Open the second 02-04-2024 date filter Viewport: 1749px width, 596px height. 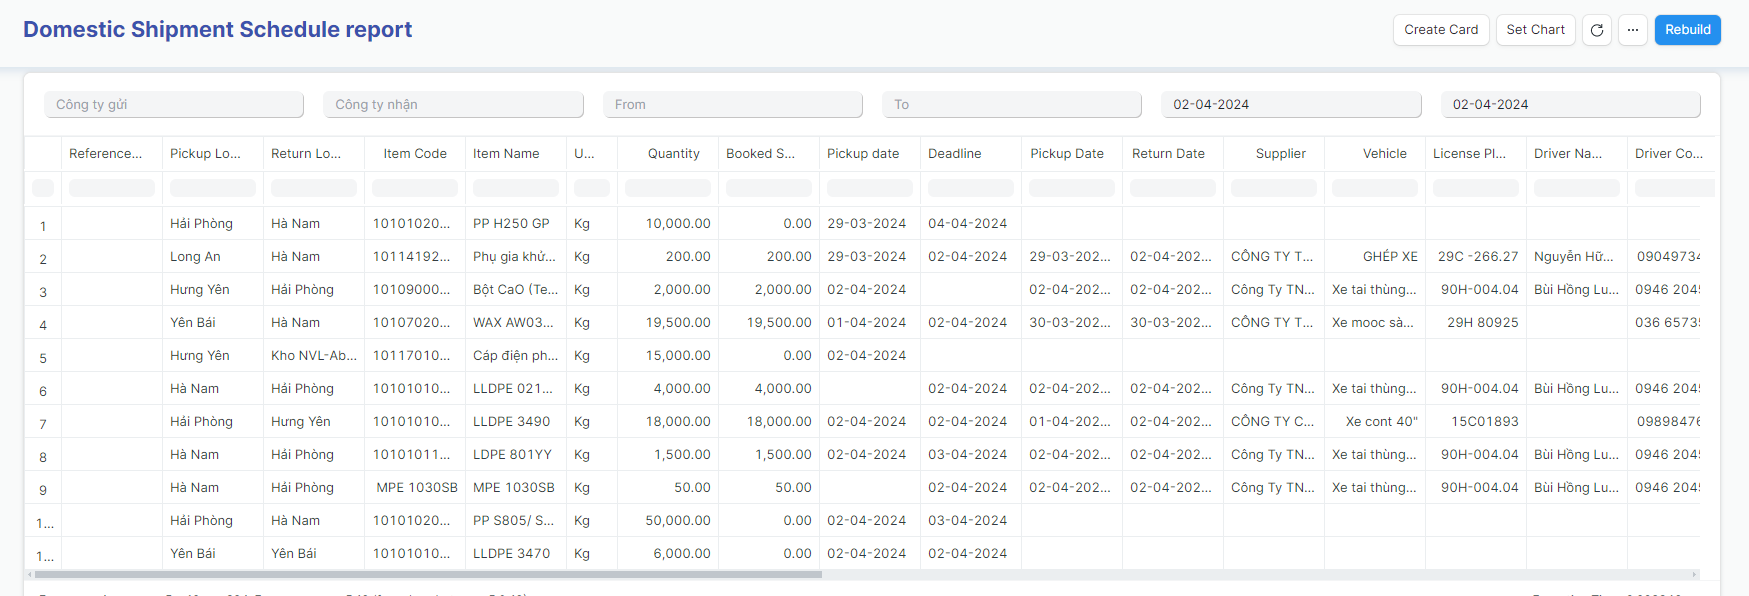tap(1570, 105)
